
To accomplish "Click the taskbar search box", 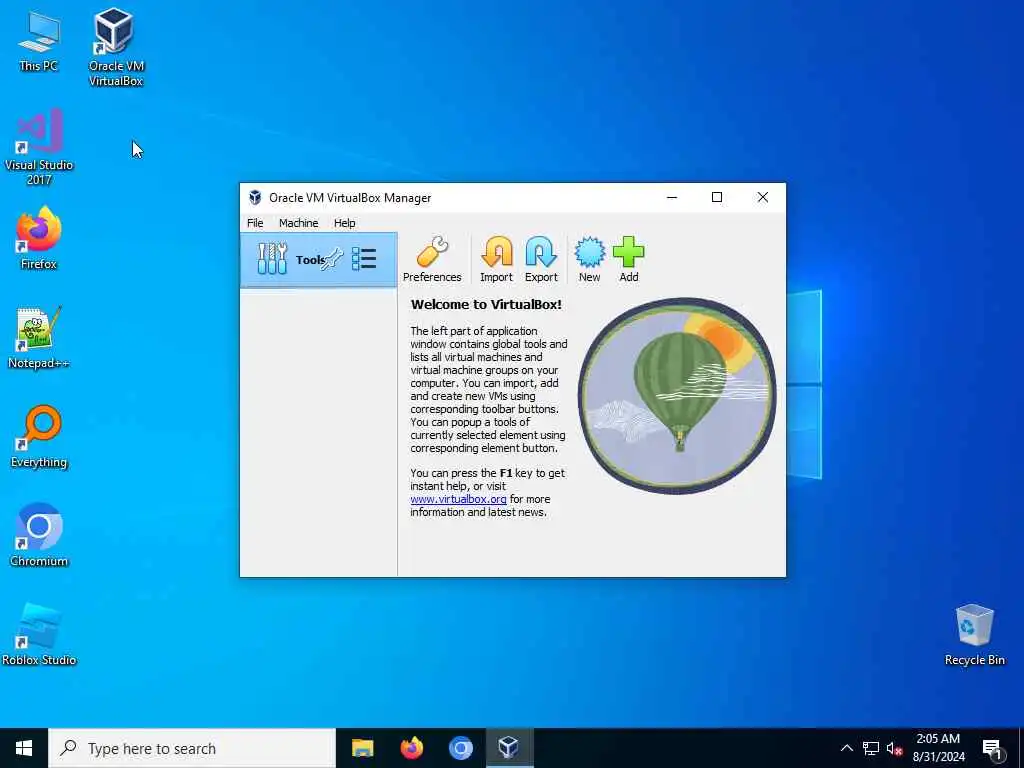I will (x=192, y=748).
